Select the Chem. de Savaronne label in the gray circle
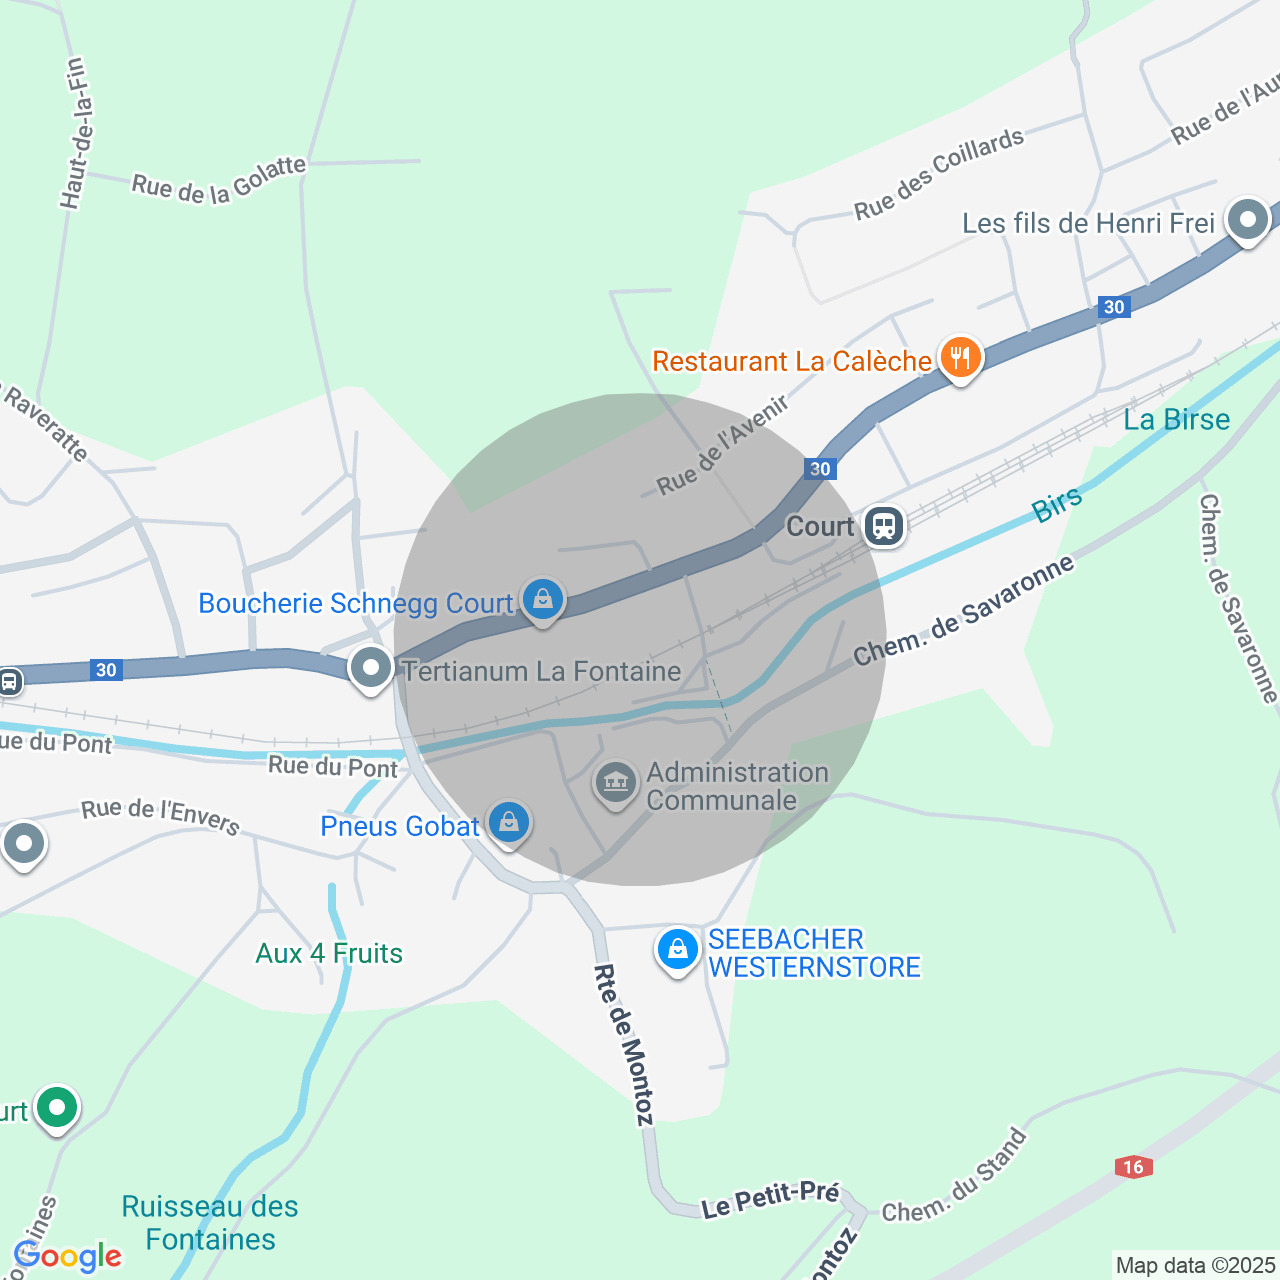 coord(964,610)
